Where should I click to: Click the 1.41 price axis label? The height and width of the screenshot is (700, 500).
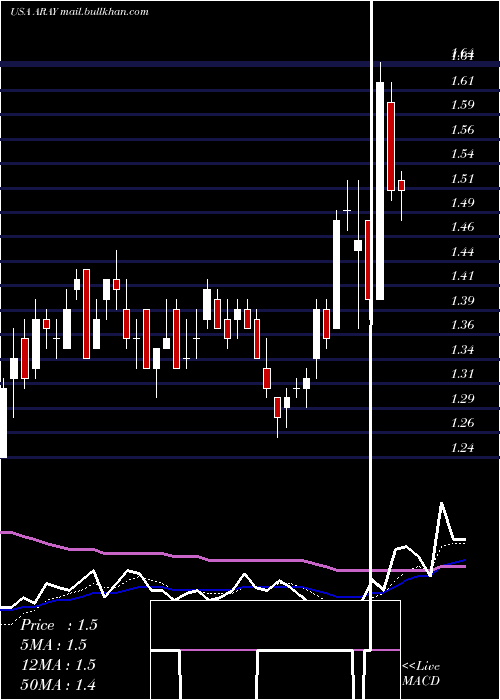coord(462,276)
